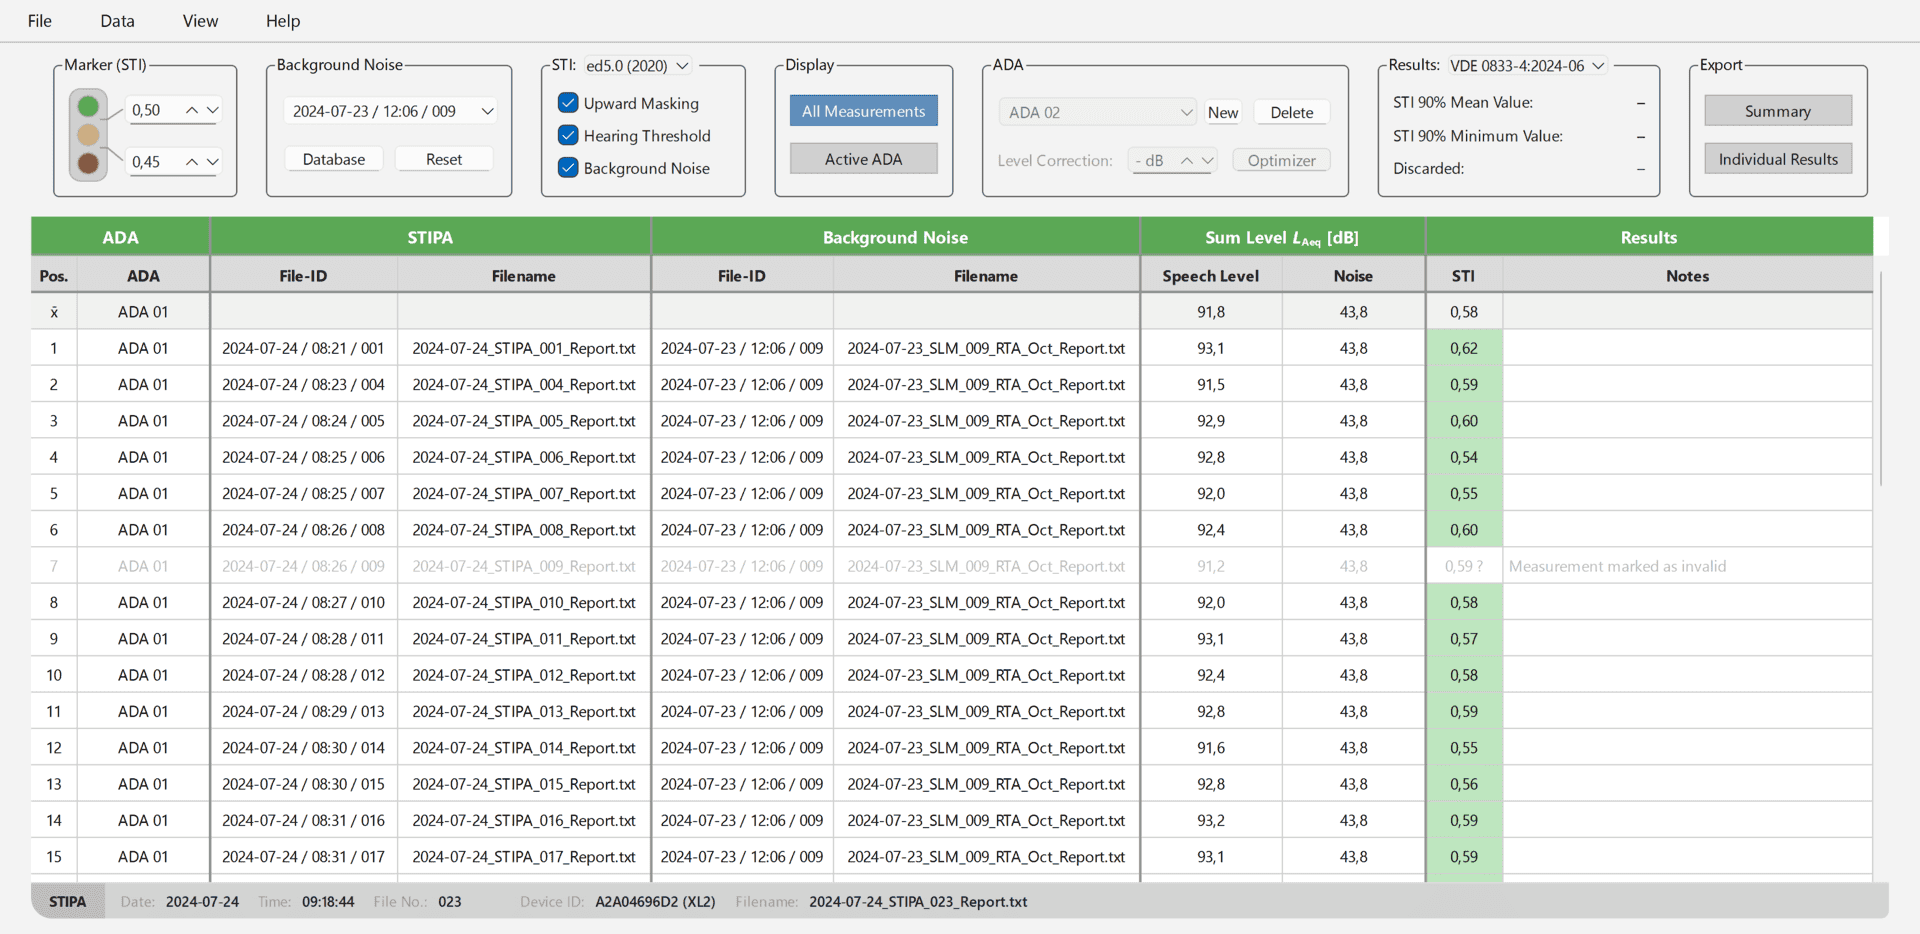
Task: Open the View menu
Action: [x=200, y=21]
